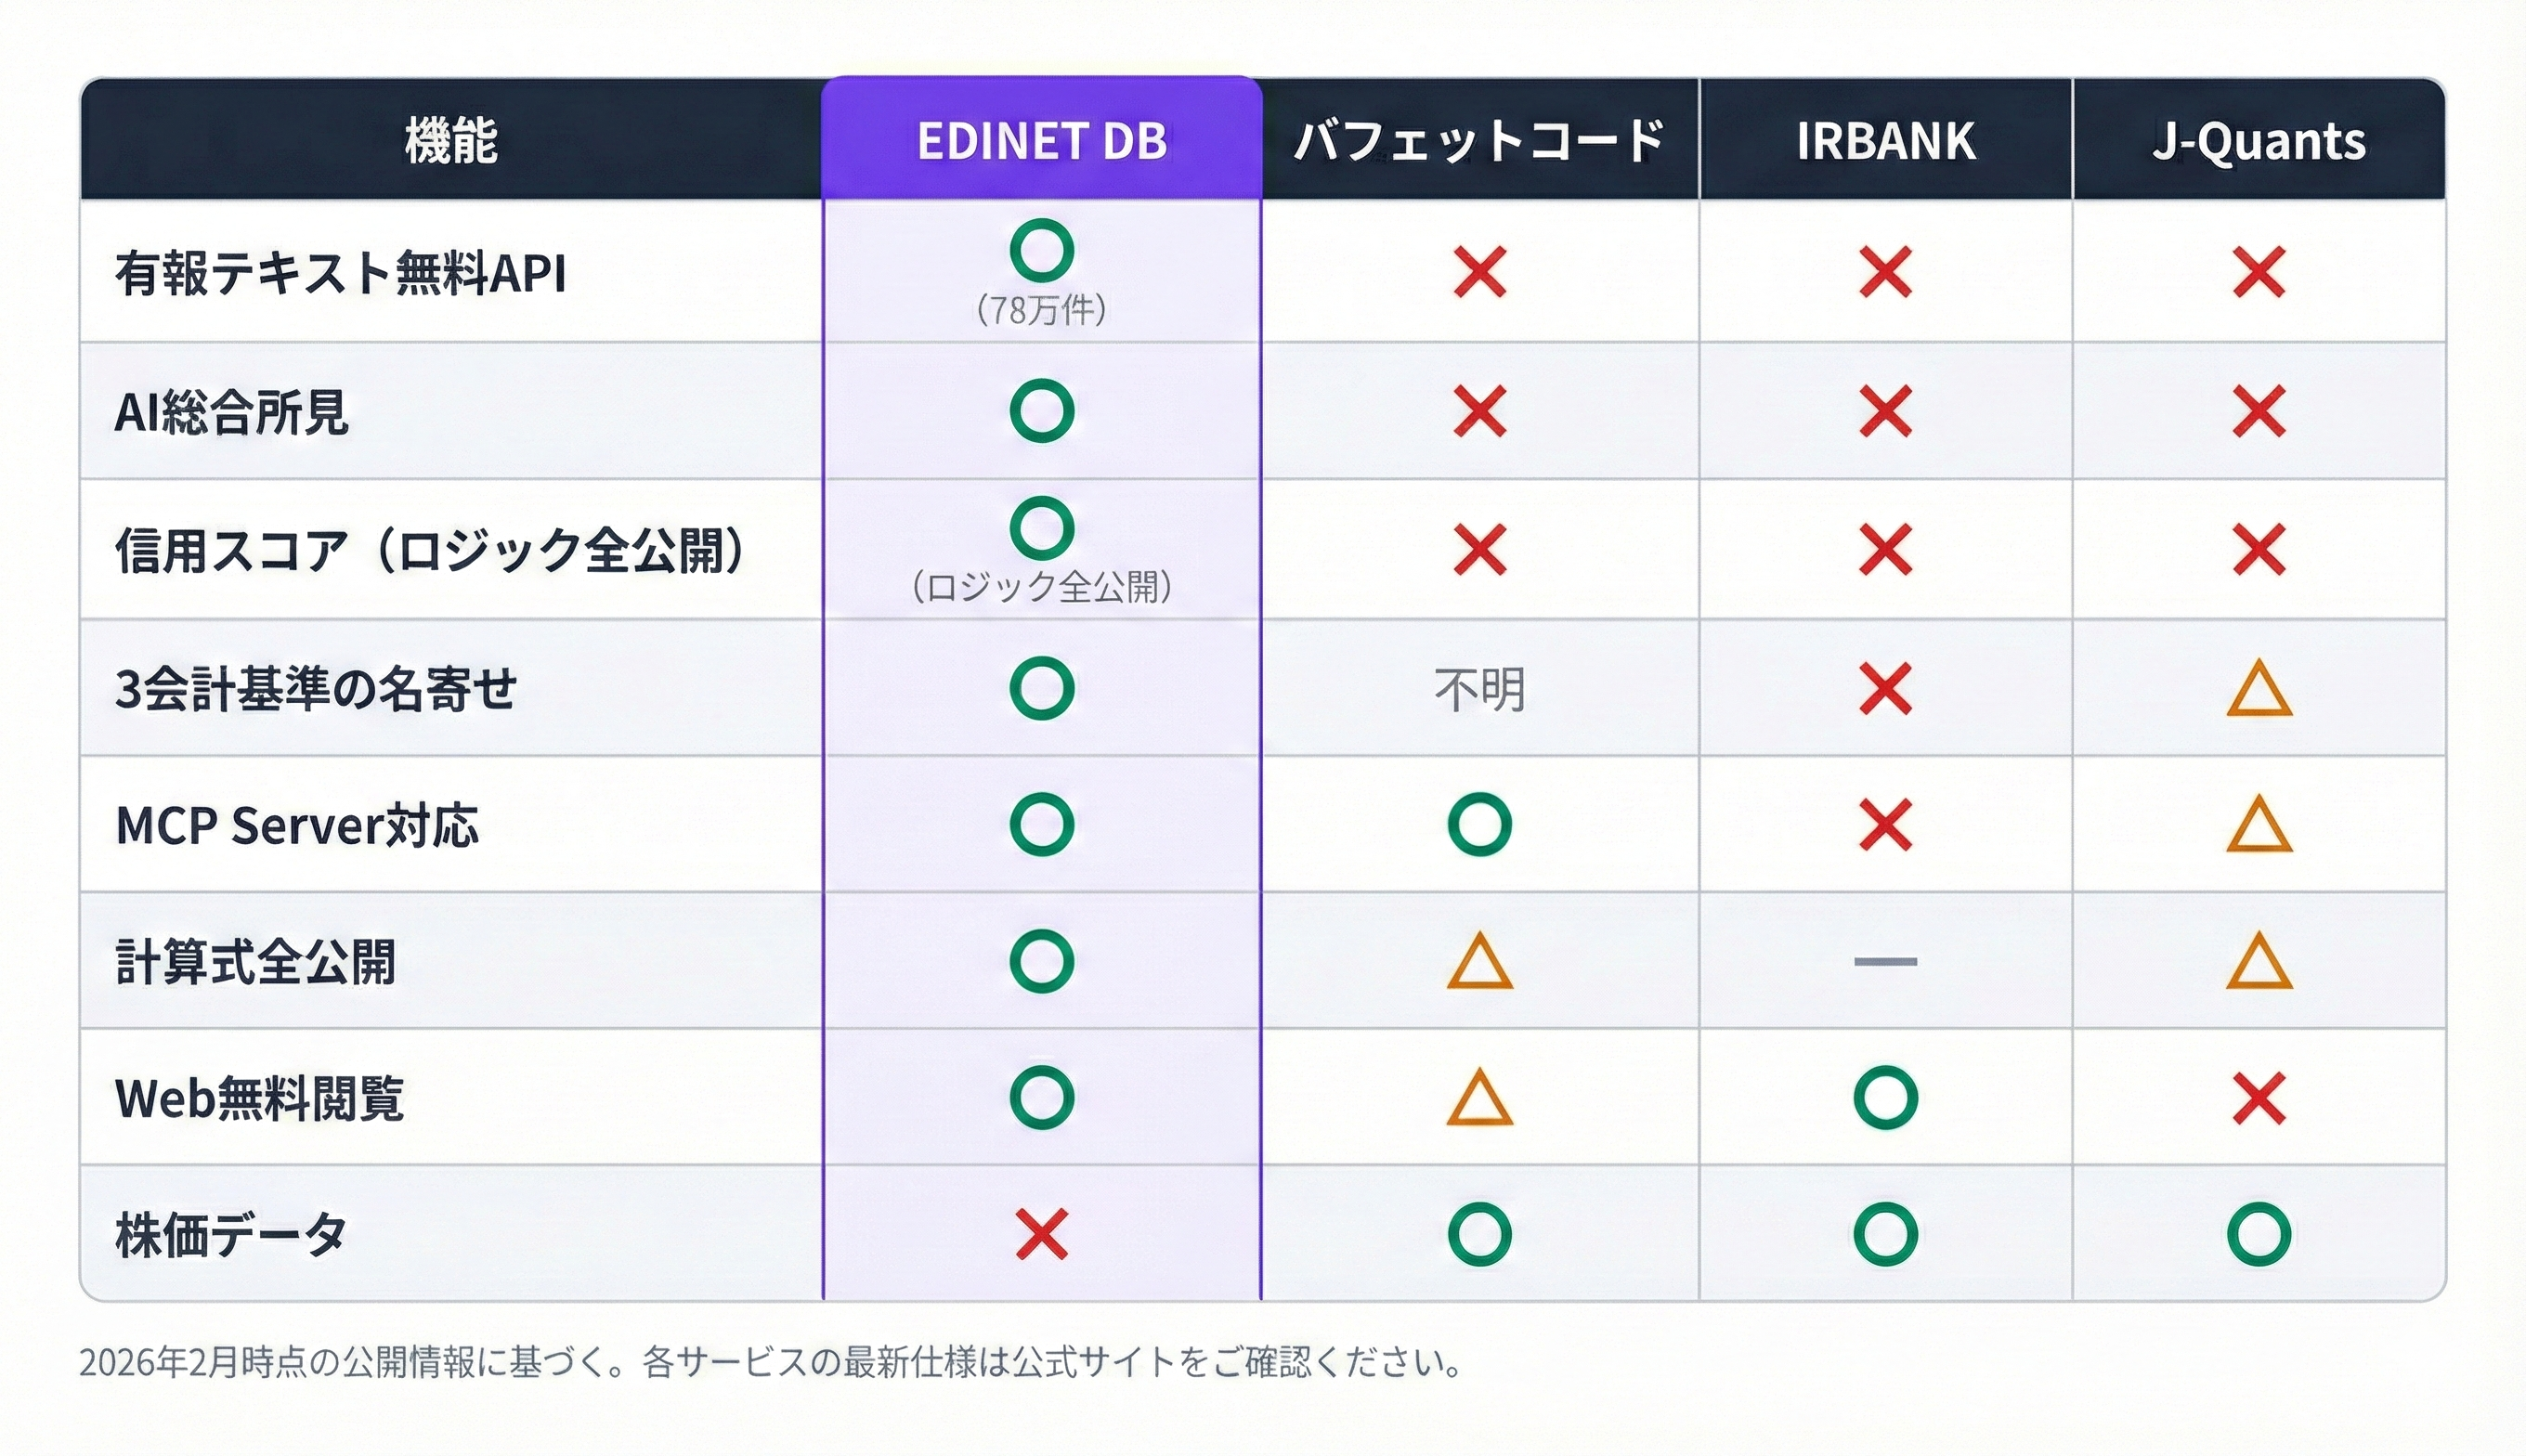Screen dimensions: 2526x1456
Task: Select IRBANK green circle in Web無料閲覧 row
Action: click(1885, 1098)
